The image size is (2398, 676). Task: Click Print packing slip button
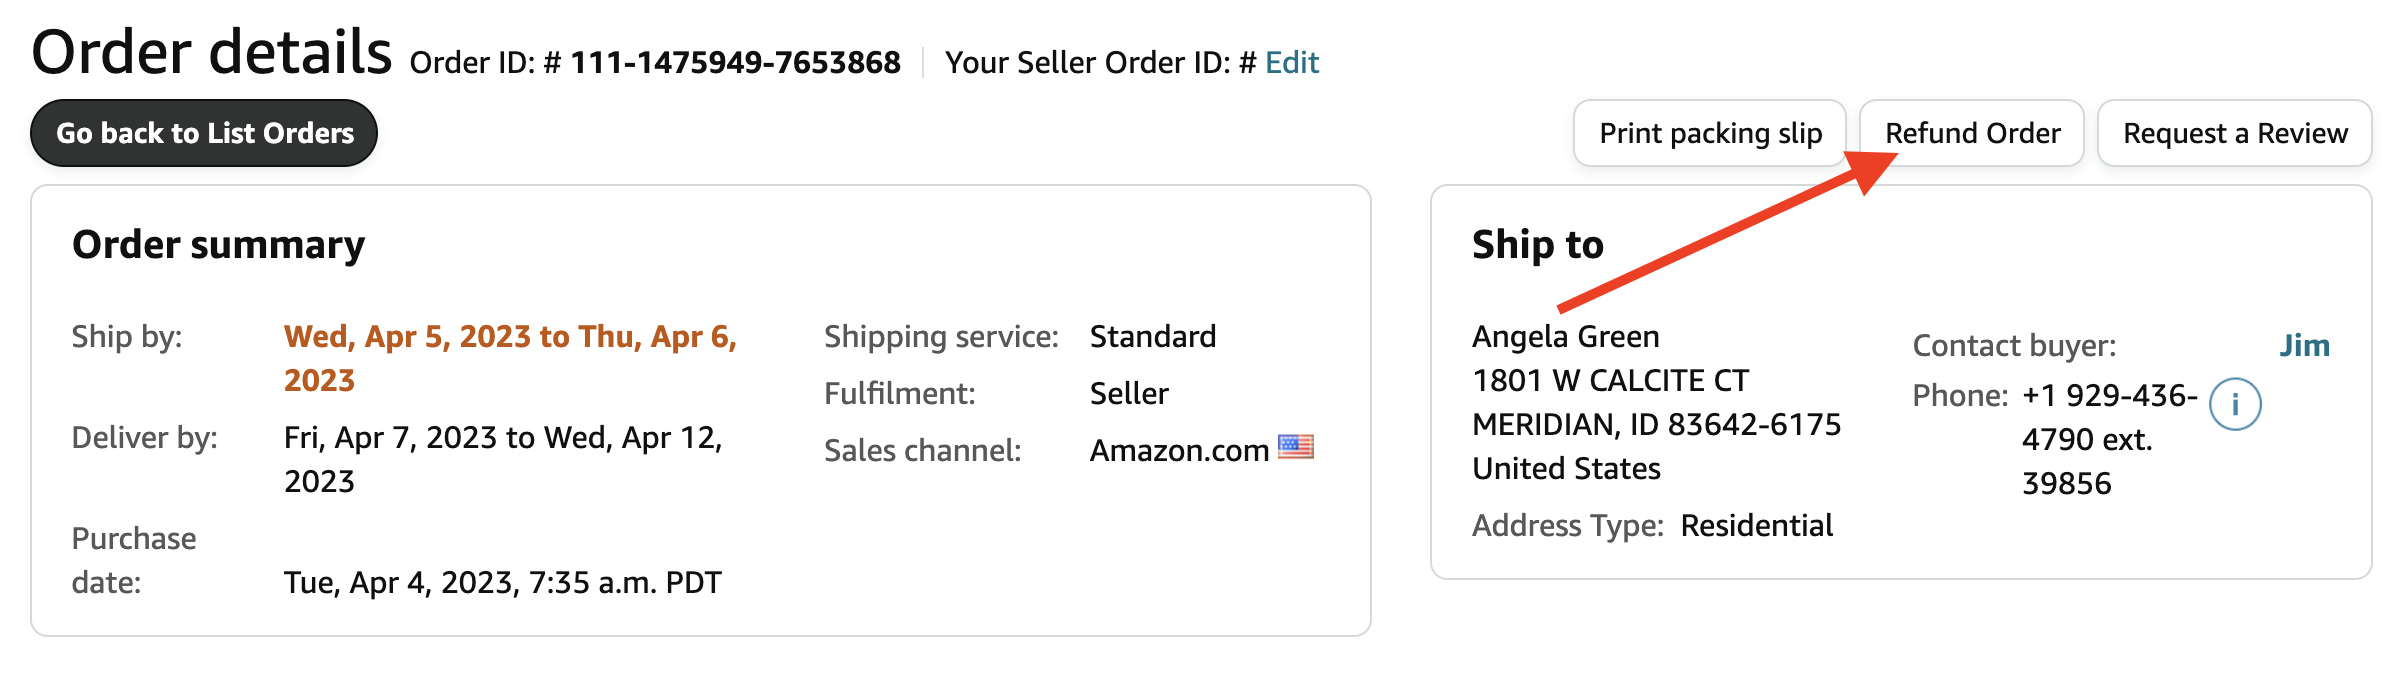click(1710, 133)
